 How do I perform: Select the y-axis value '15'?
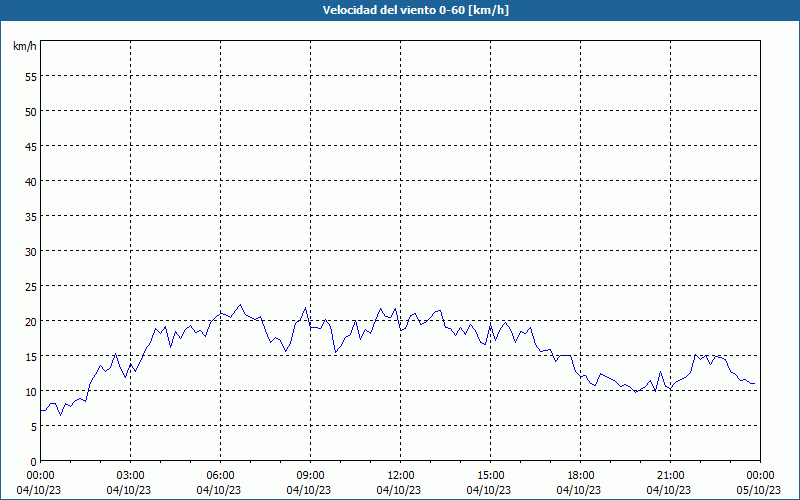[31, 356]
